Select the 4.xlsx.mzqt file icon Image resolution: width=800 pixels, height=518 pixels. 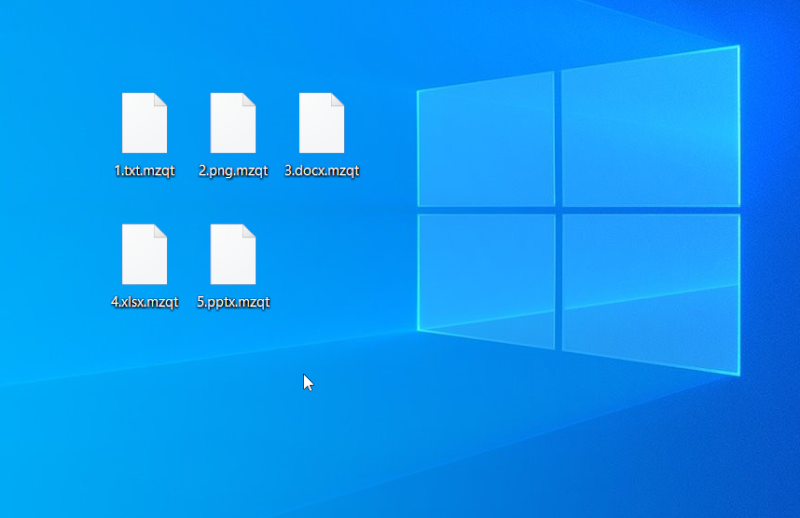click(x=144, y=254)
